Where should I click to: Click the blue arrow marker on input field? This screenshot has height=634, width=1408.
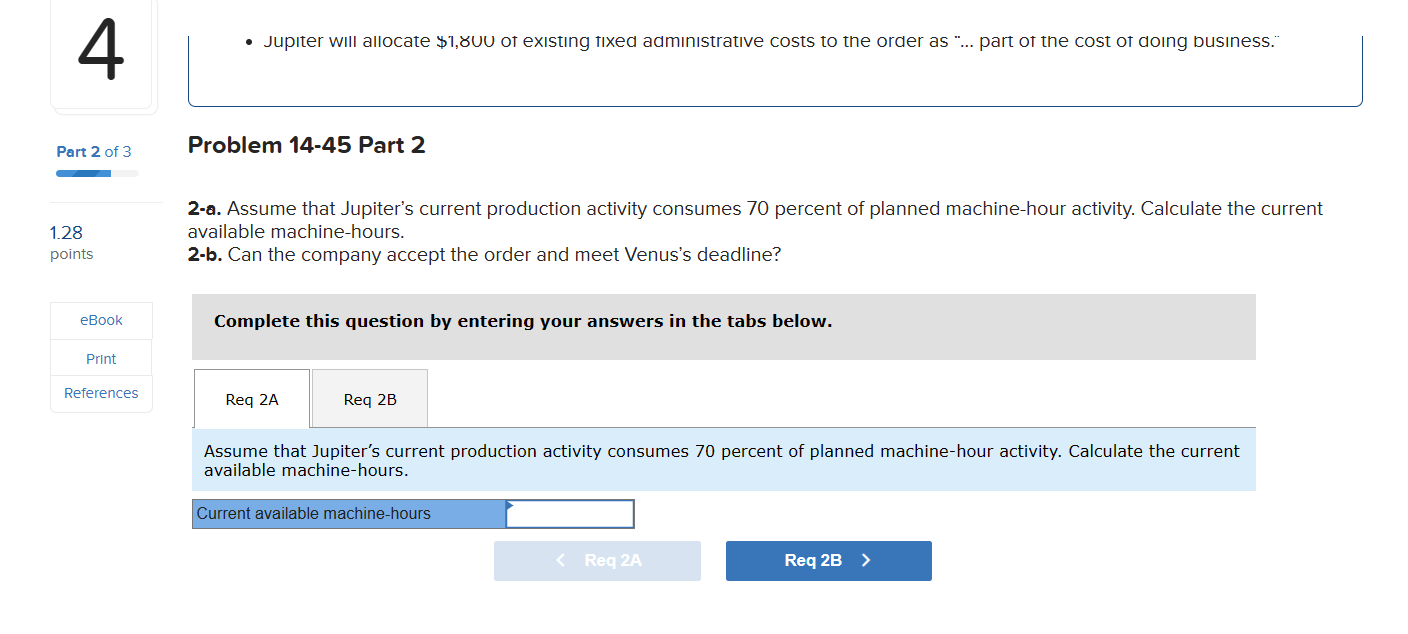click(508, 507)
